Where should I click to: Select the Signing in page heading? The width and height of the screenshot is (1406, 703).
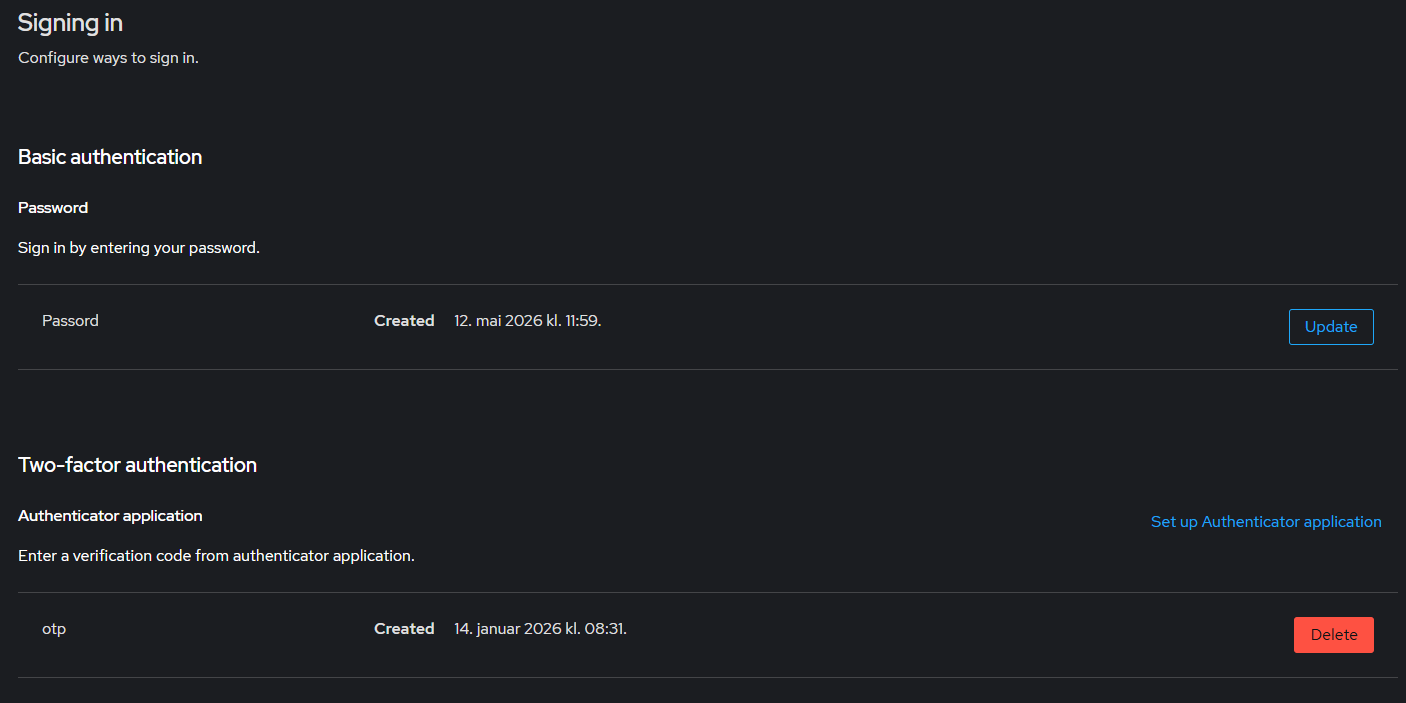pos(70,22)
